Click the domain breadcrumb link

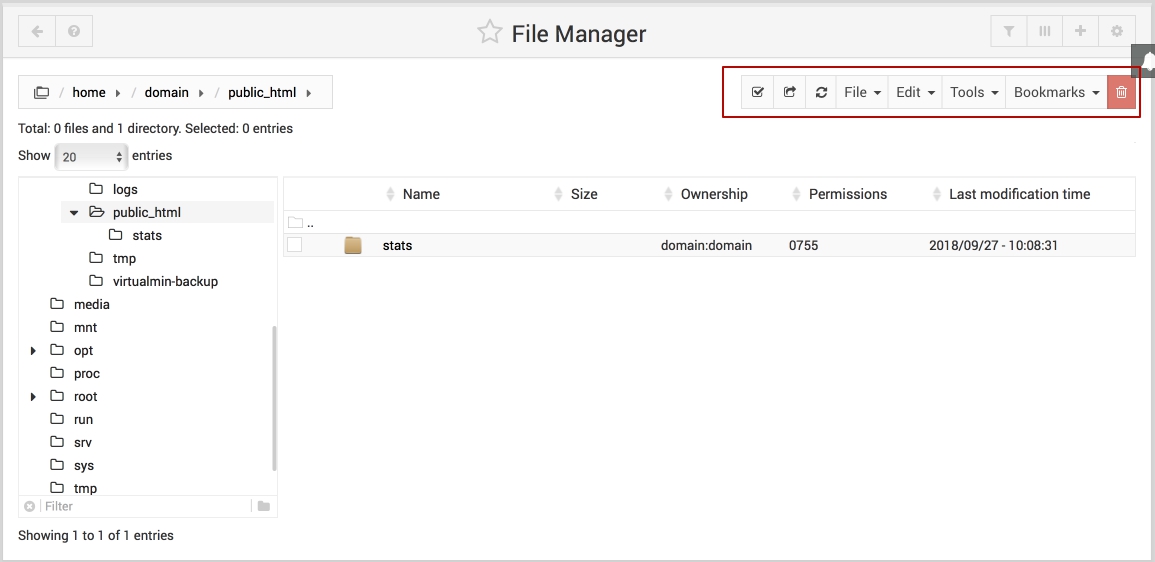tap(166, 92)
